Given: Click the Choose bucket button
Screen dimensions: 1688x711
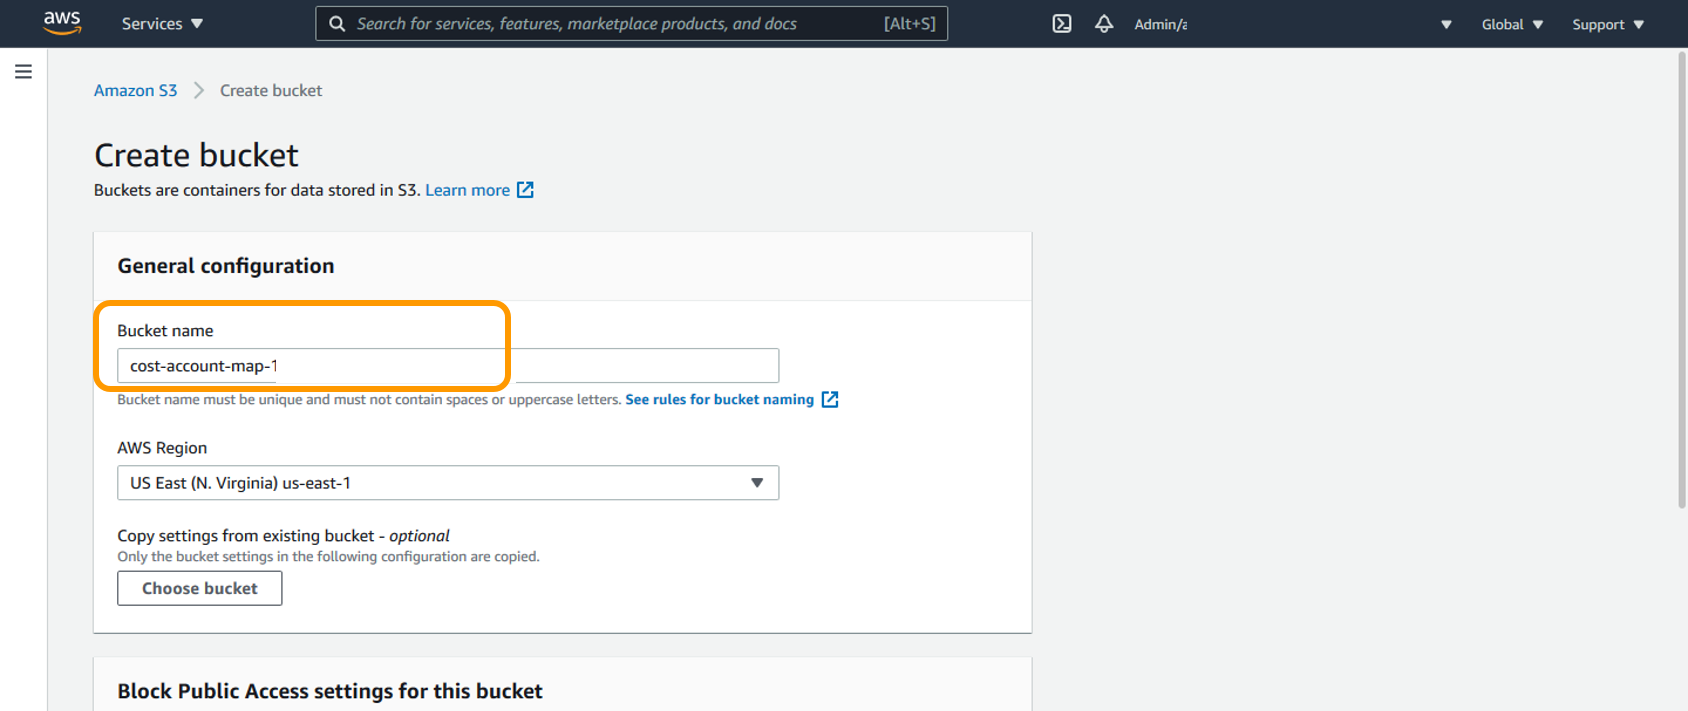Looking at the screenshot, I should tap(199, 588).
